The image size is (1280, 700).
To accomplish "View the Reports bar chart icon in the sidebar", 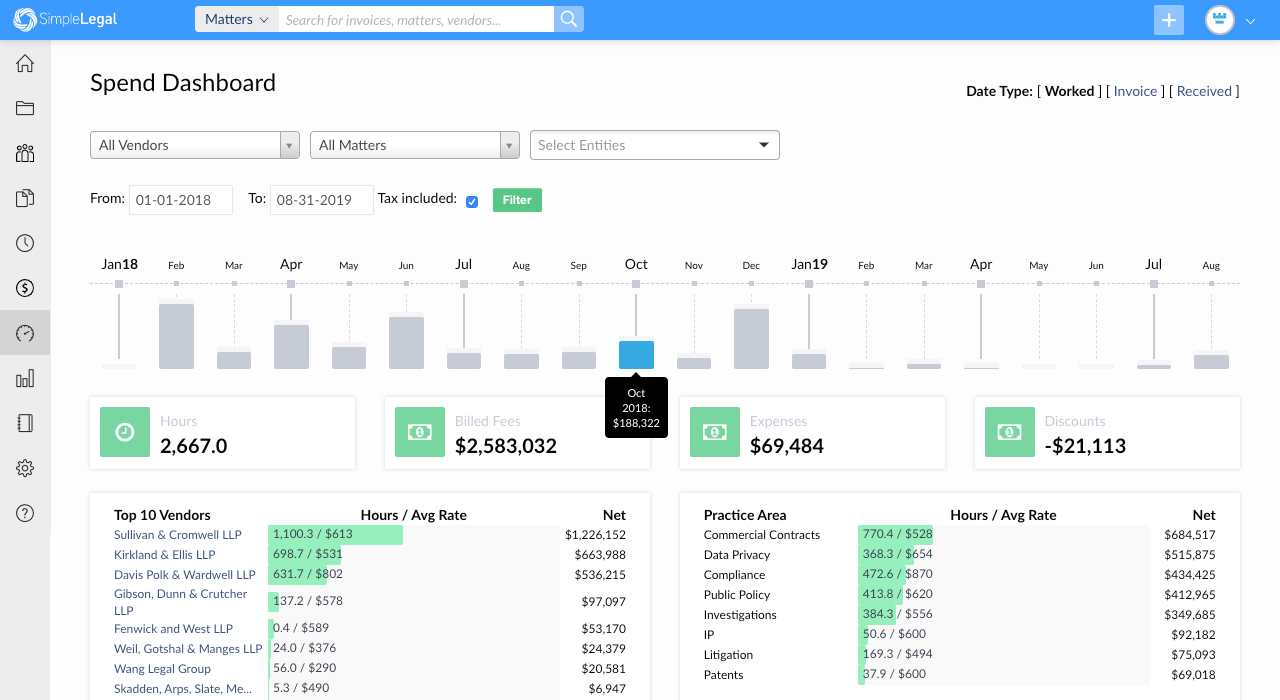I will coord(24,377).
